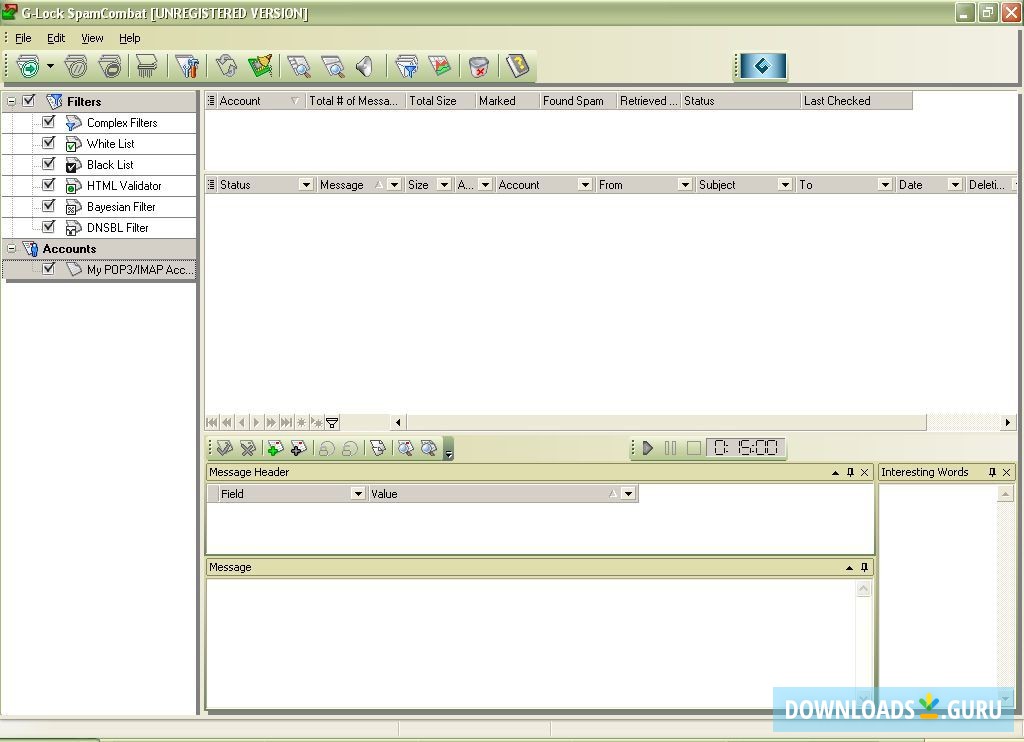Viewport: 1024px width, 742px height.
Task: Open the filter tools settings icon
Action: pyautogui.click(x=187, y=67)
